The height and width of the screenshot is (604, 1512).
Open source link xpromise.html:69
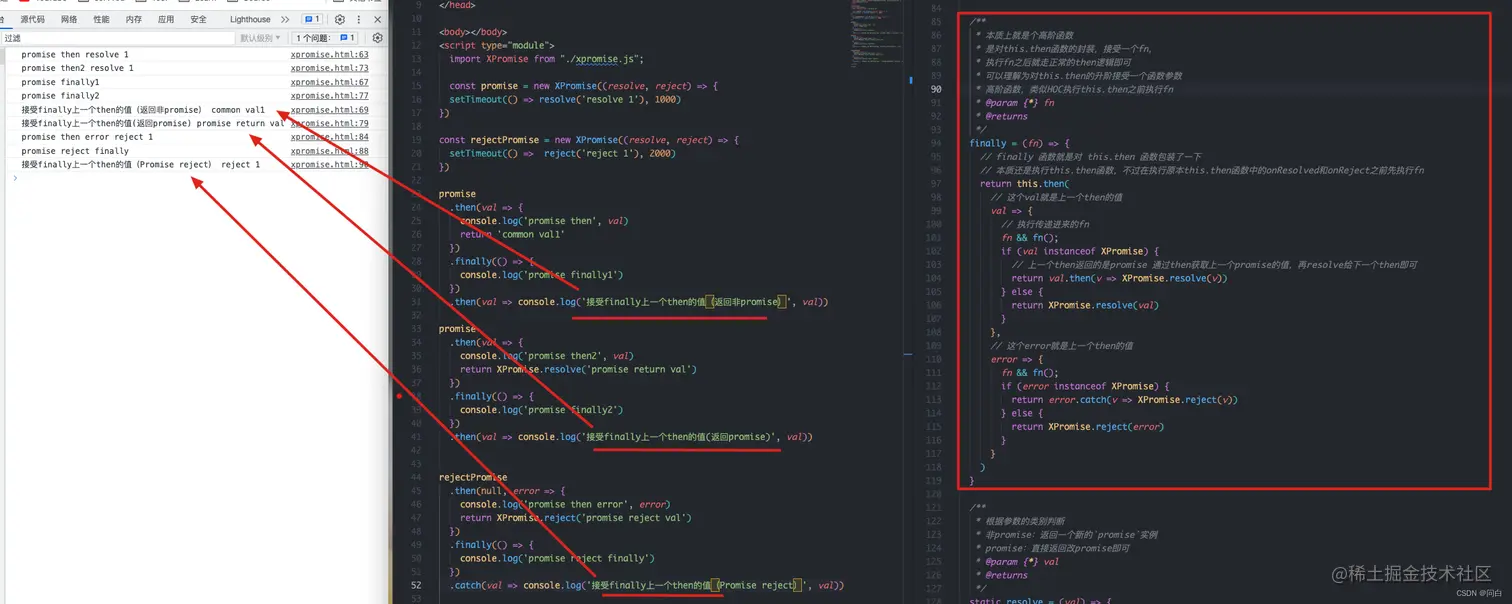pyautogui.click(x=329, y=110)
